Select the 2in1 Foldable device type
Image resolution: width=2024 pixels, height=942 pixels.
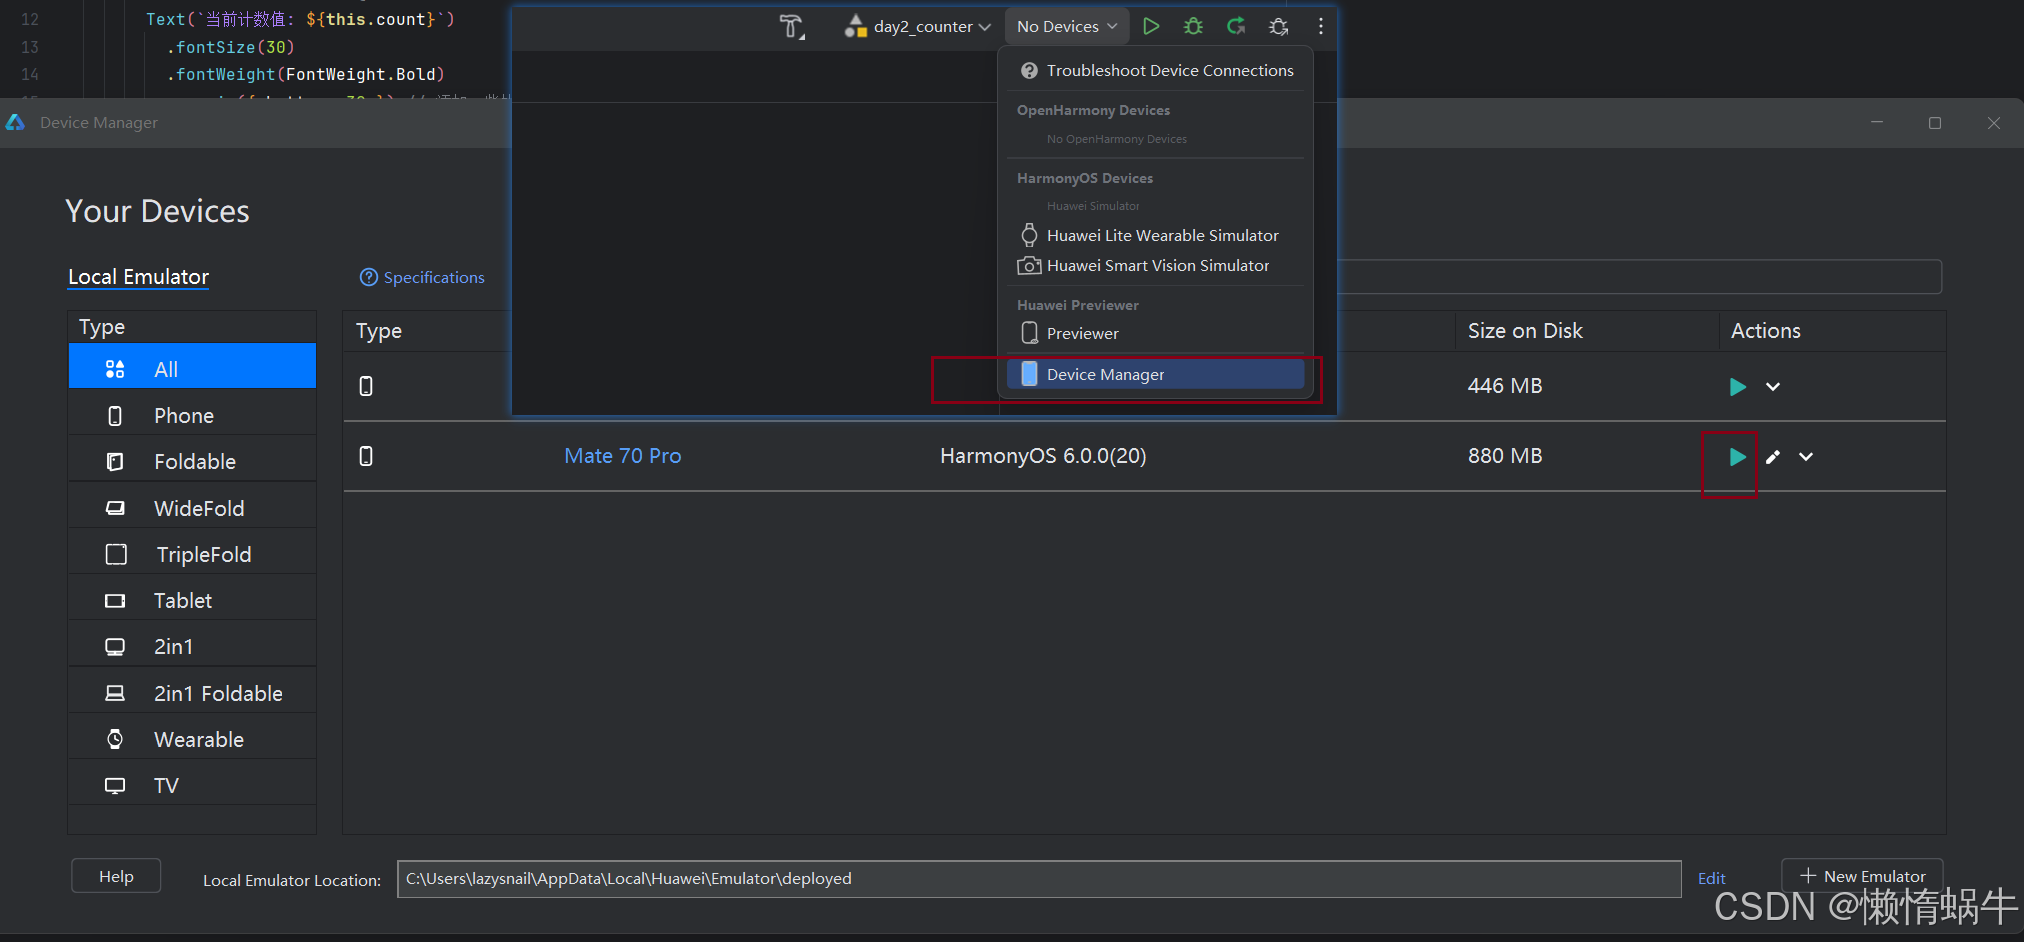[x=192, y=693]
